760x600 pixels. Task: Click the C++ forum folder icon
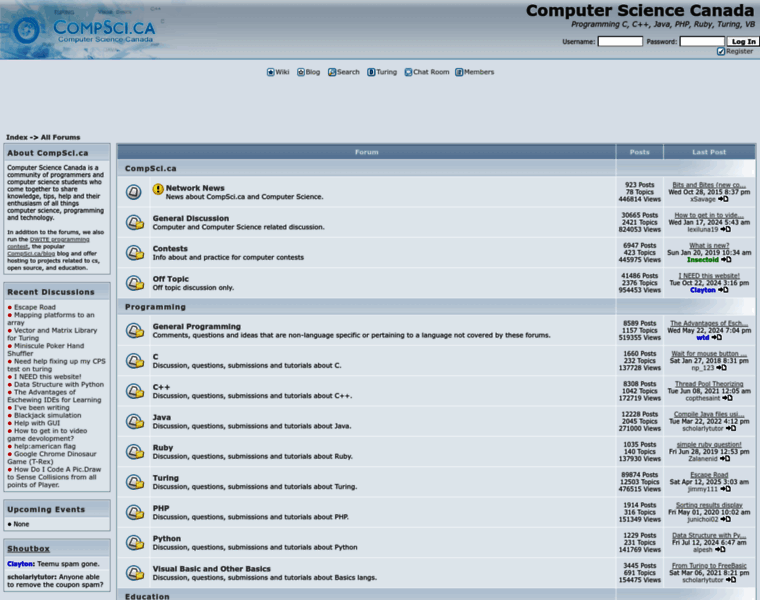(x=135, y=391)
